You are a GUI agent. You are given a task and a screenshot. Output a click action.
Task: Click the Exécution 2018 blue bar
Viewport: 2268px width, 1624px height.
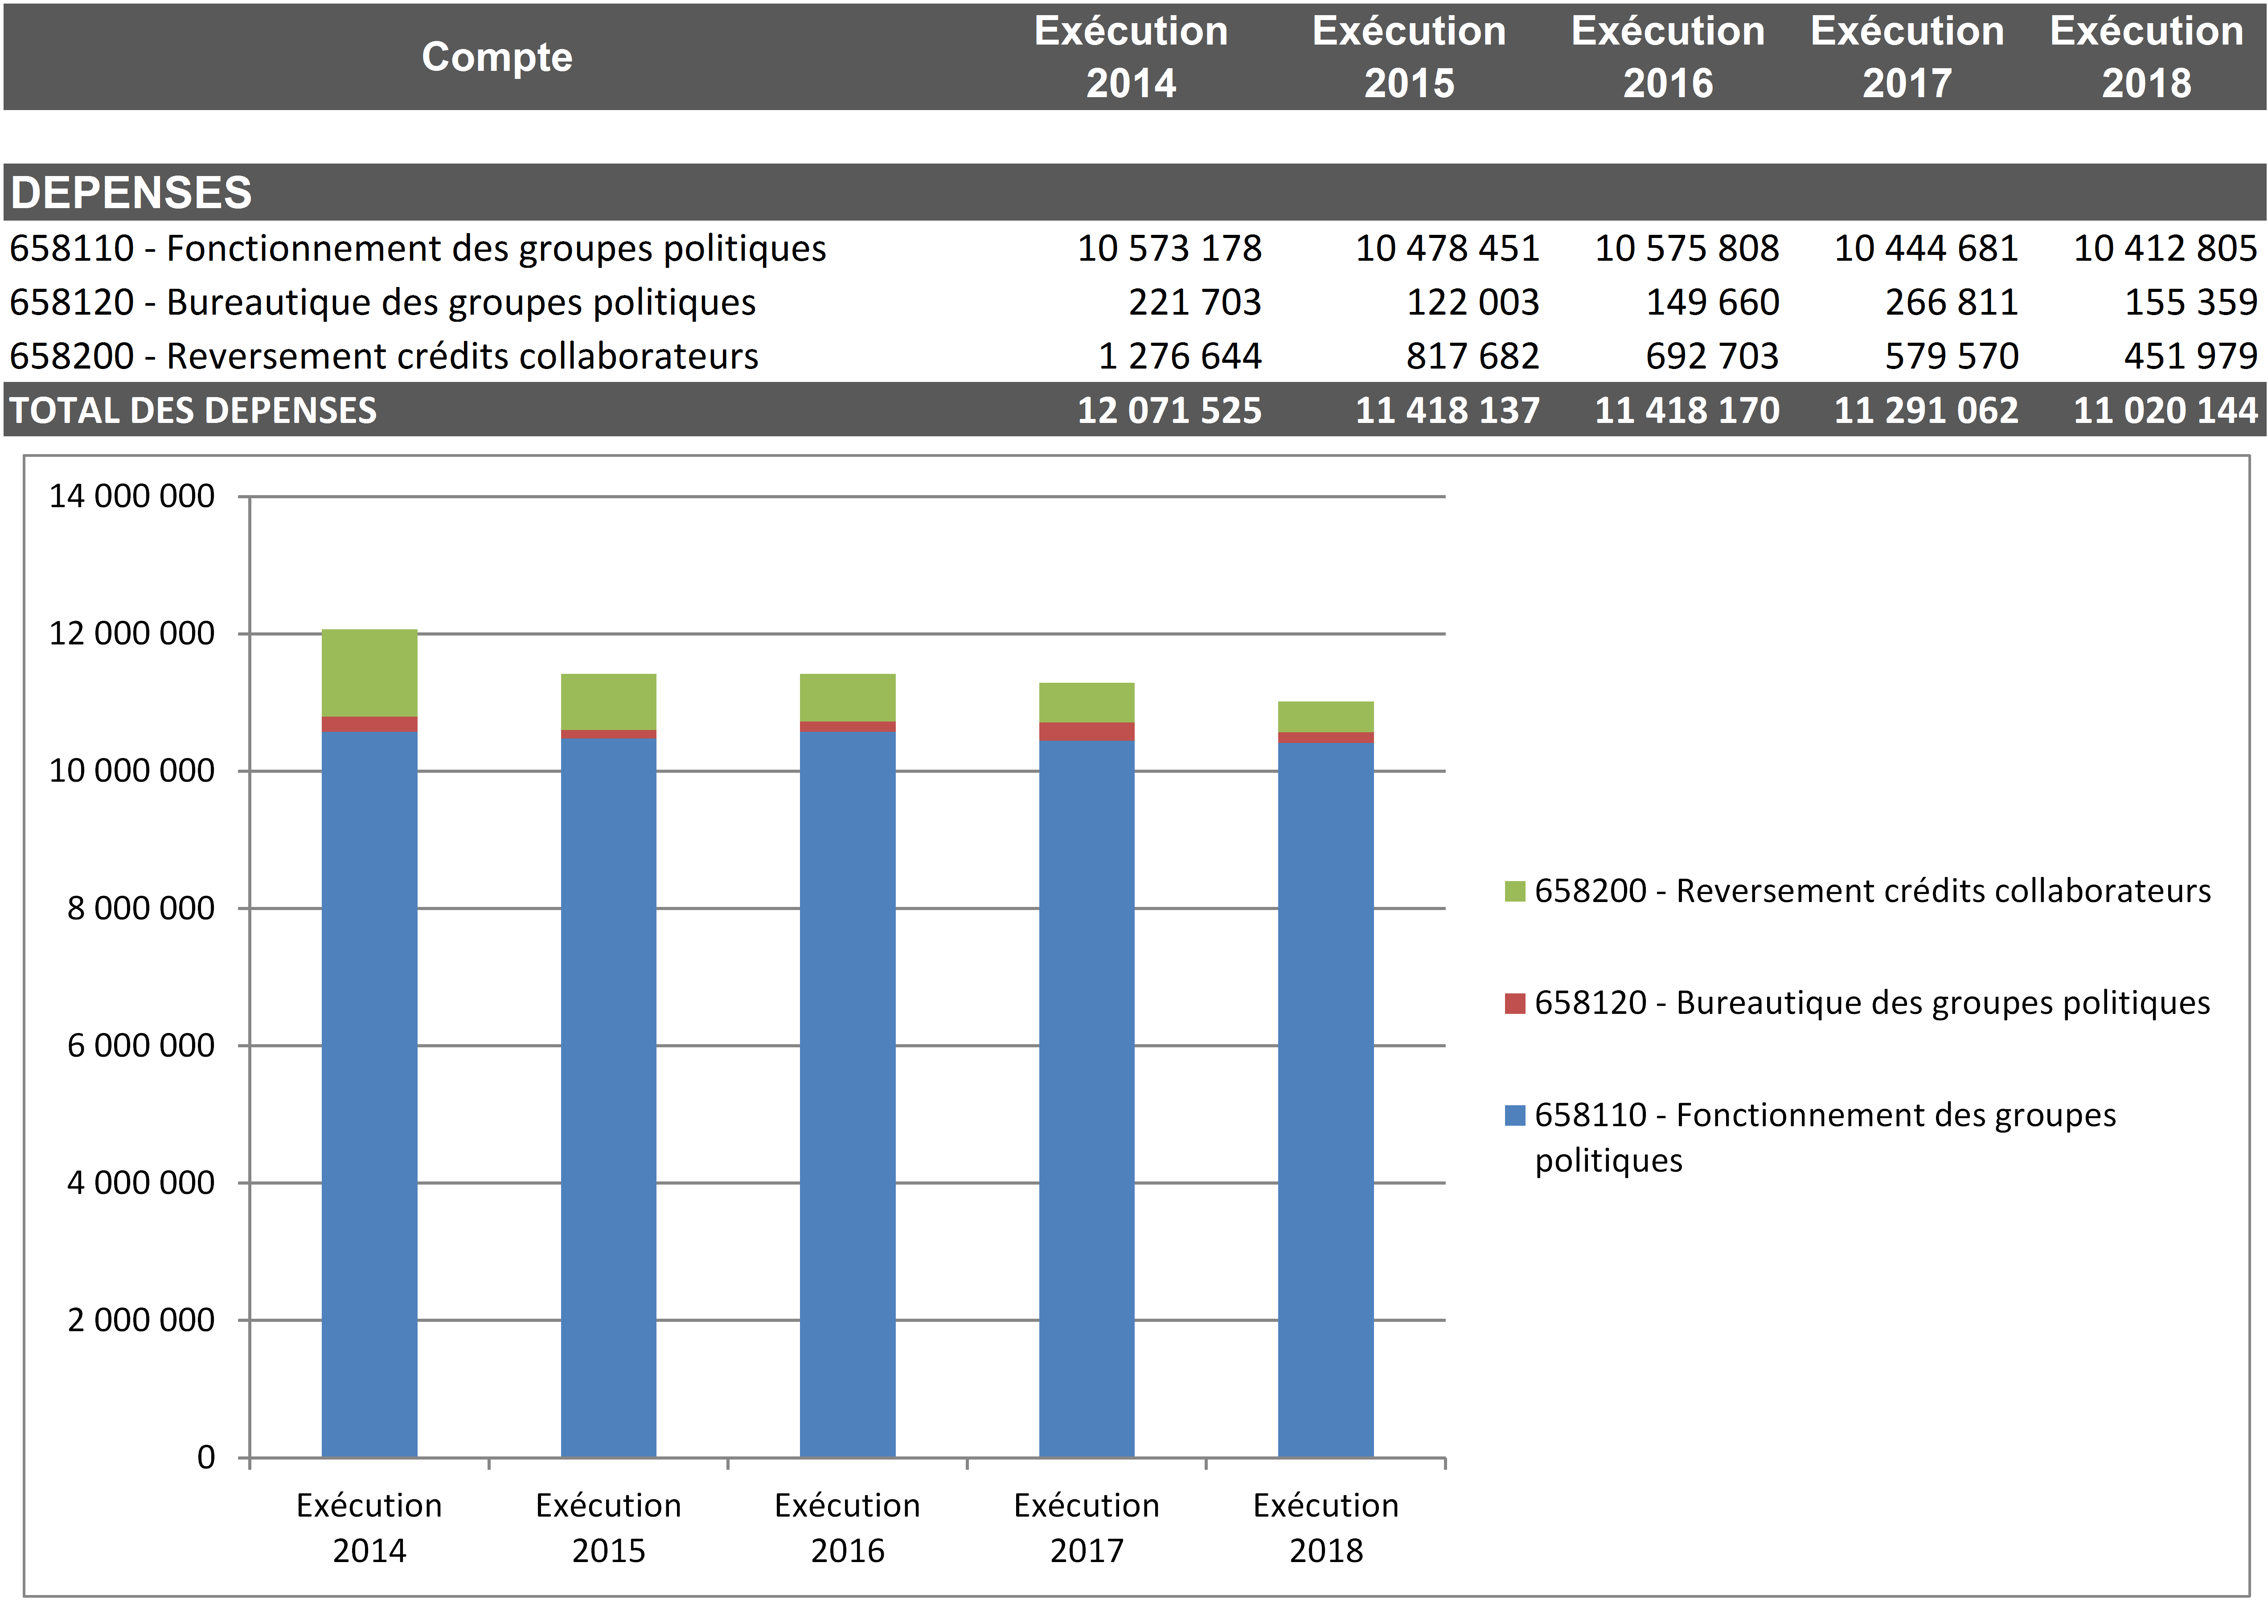(x=1325, y=1100)
